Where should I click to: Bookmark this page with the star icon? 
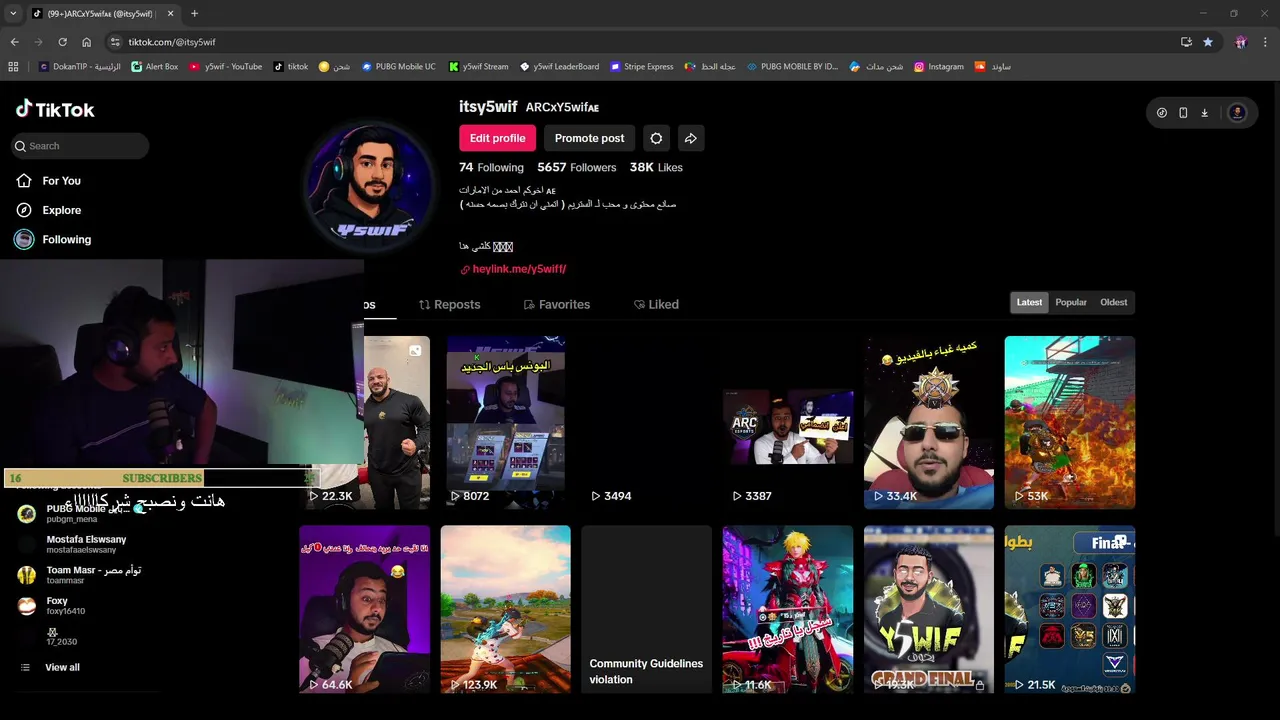click(x=1208, y=42)
